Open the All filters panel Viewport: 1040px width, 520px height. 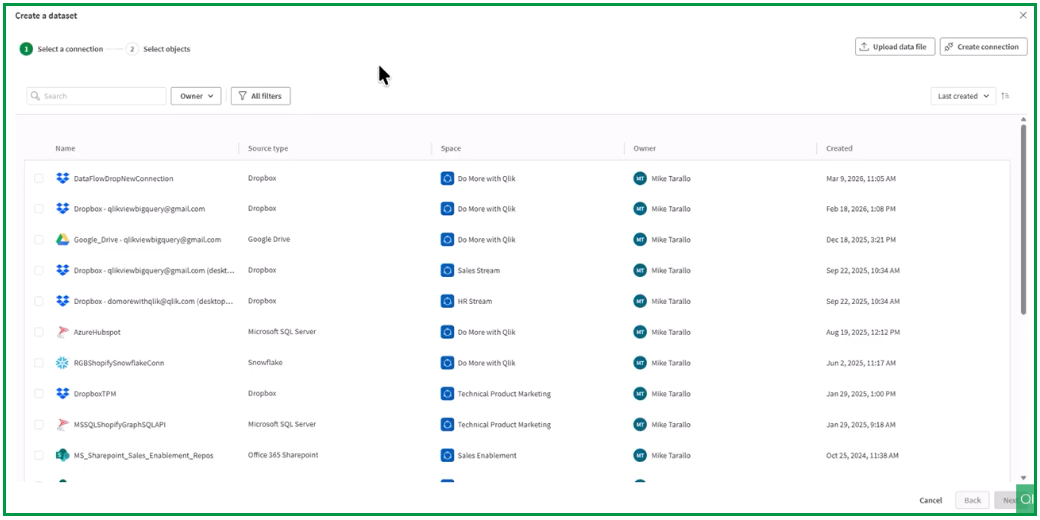click(x=260, y=96)
